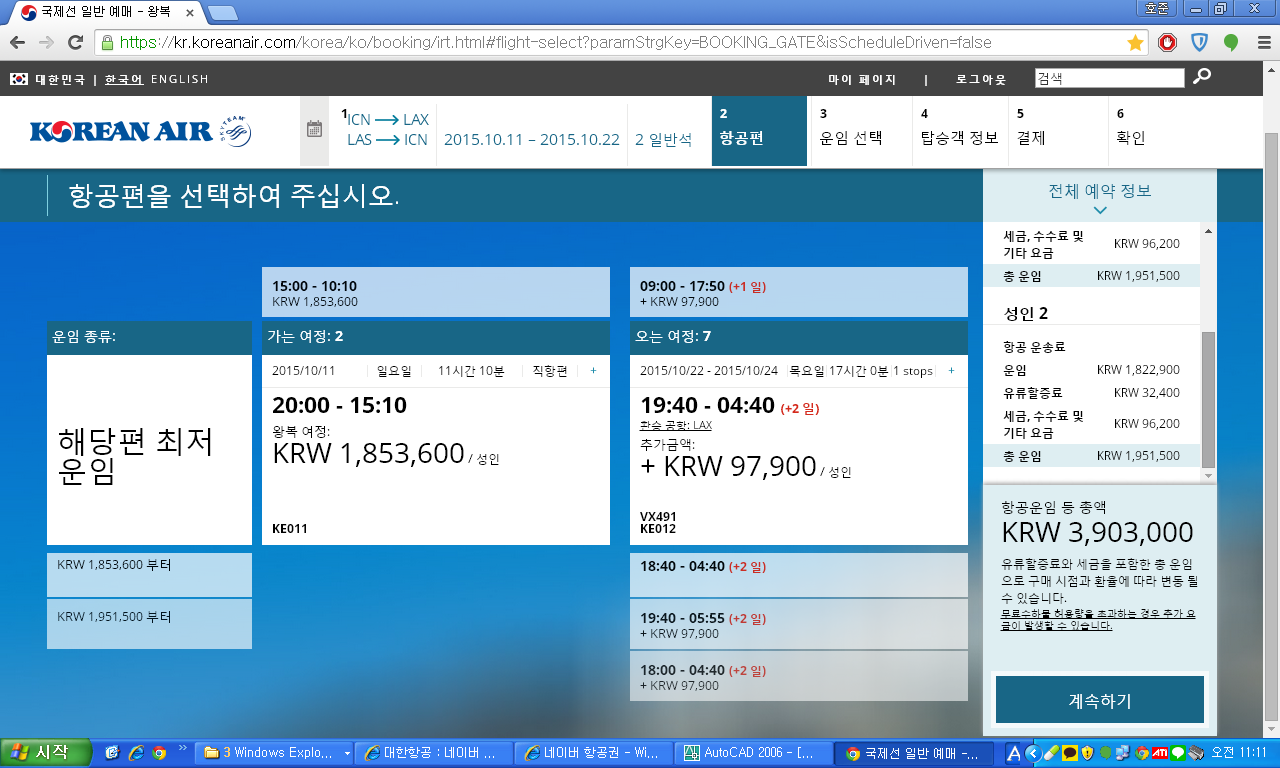Click in the 검색 search field

pos(1108,78)
